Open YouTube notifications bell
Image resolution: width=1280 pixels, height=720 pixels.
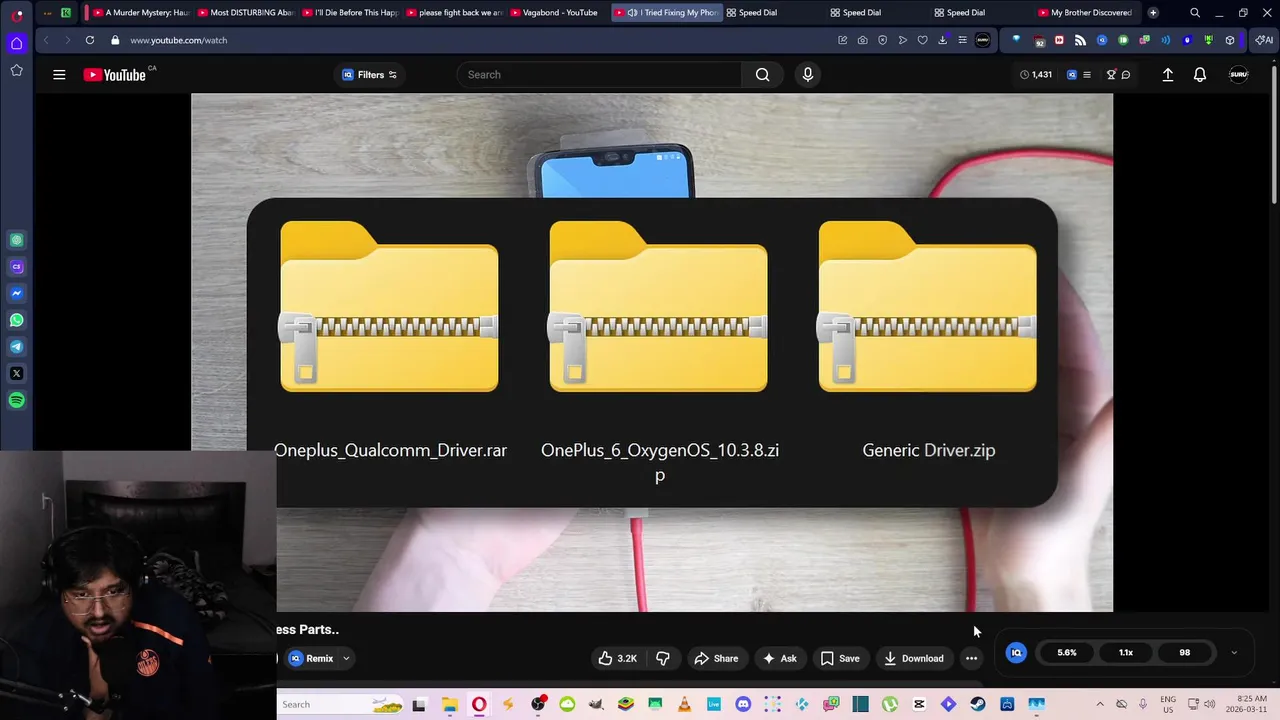pos(1200,75)
